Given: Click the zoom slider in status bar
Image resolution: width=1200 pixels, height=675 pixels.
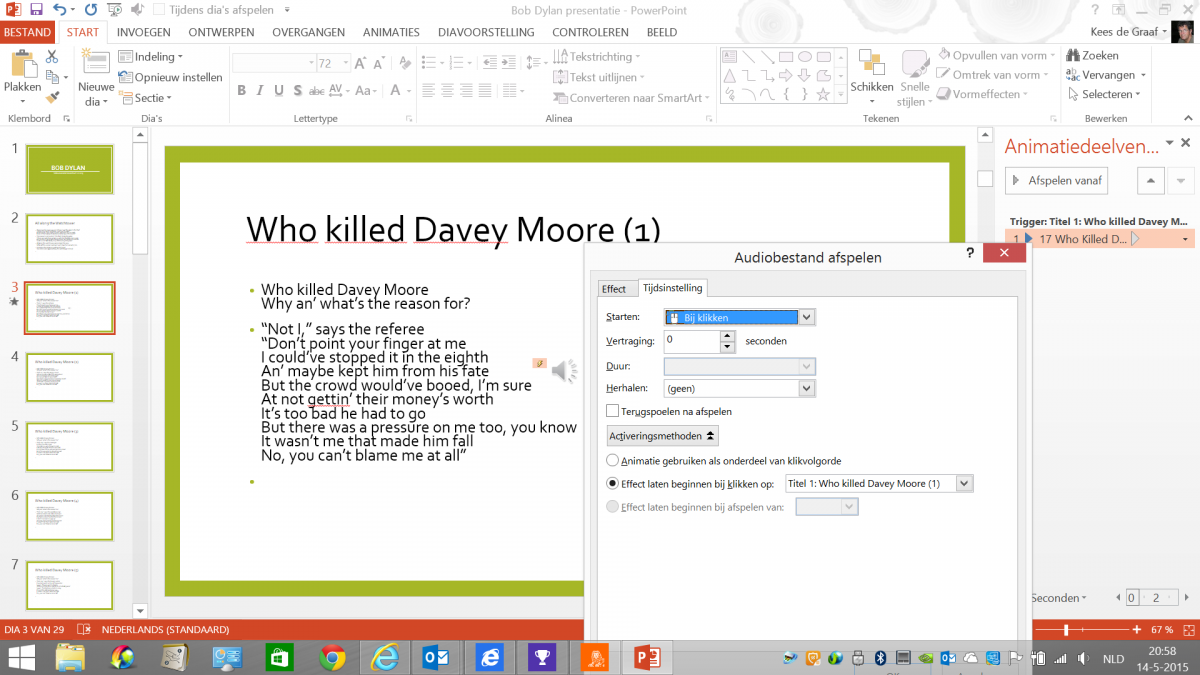Looking at the screenshot, I should [1066, 630].
